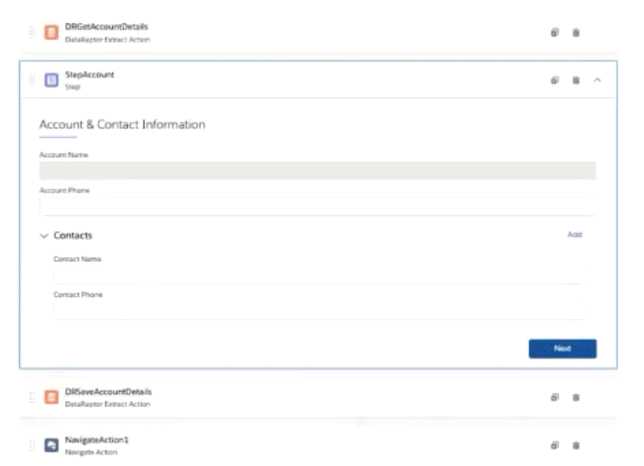Screen dimensions: 644x466
Task: Select the NavigateAction1 navigate action icon
Action: (51, 445)
